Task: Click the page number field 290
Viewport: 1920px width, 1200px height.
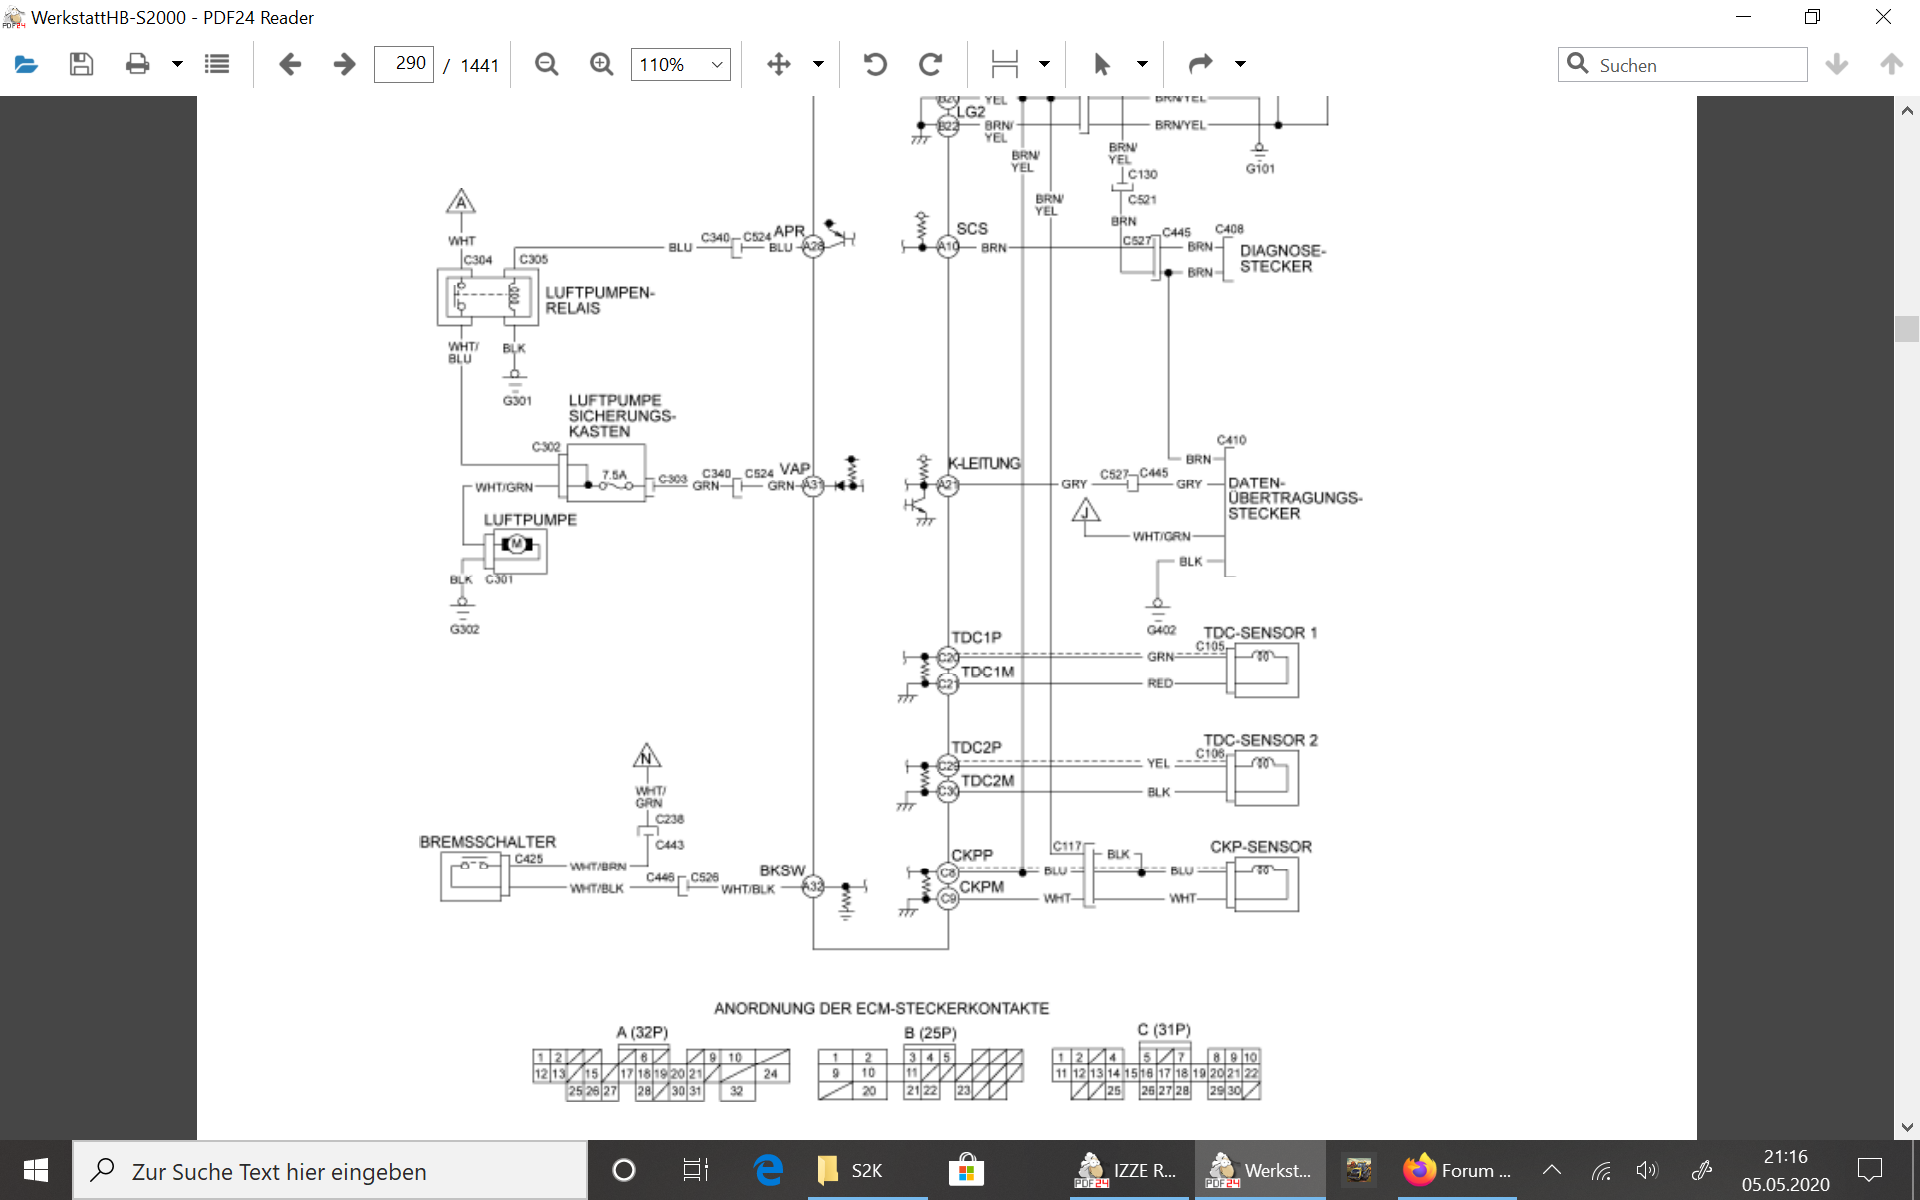Action: click(x=404, y=64)
